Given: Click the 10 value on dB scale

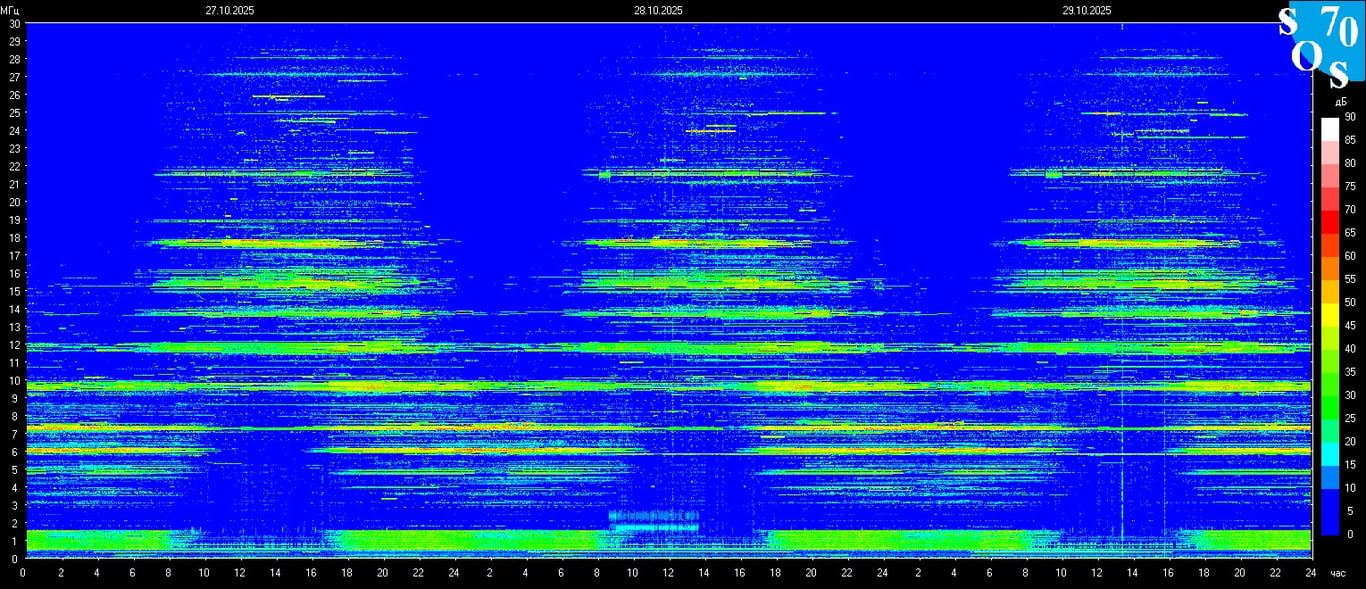Looking at the screenshot, I should [x=1349, y=488].
